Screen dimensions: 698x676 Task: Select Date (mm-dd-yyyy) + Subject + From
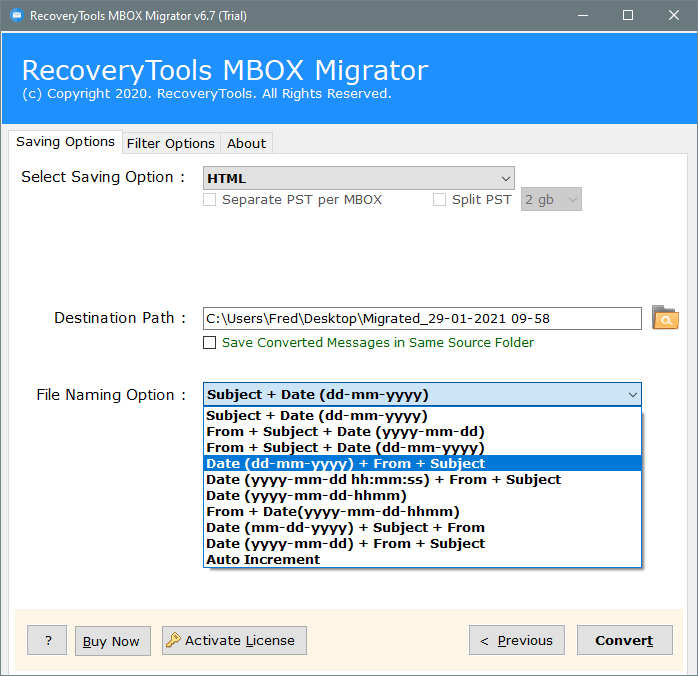click(x=422, y=527)
